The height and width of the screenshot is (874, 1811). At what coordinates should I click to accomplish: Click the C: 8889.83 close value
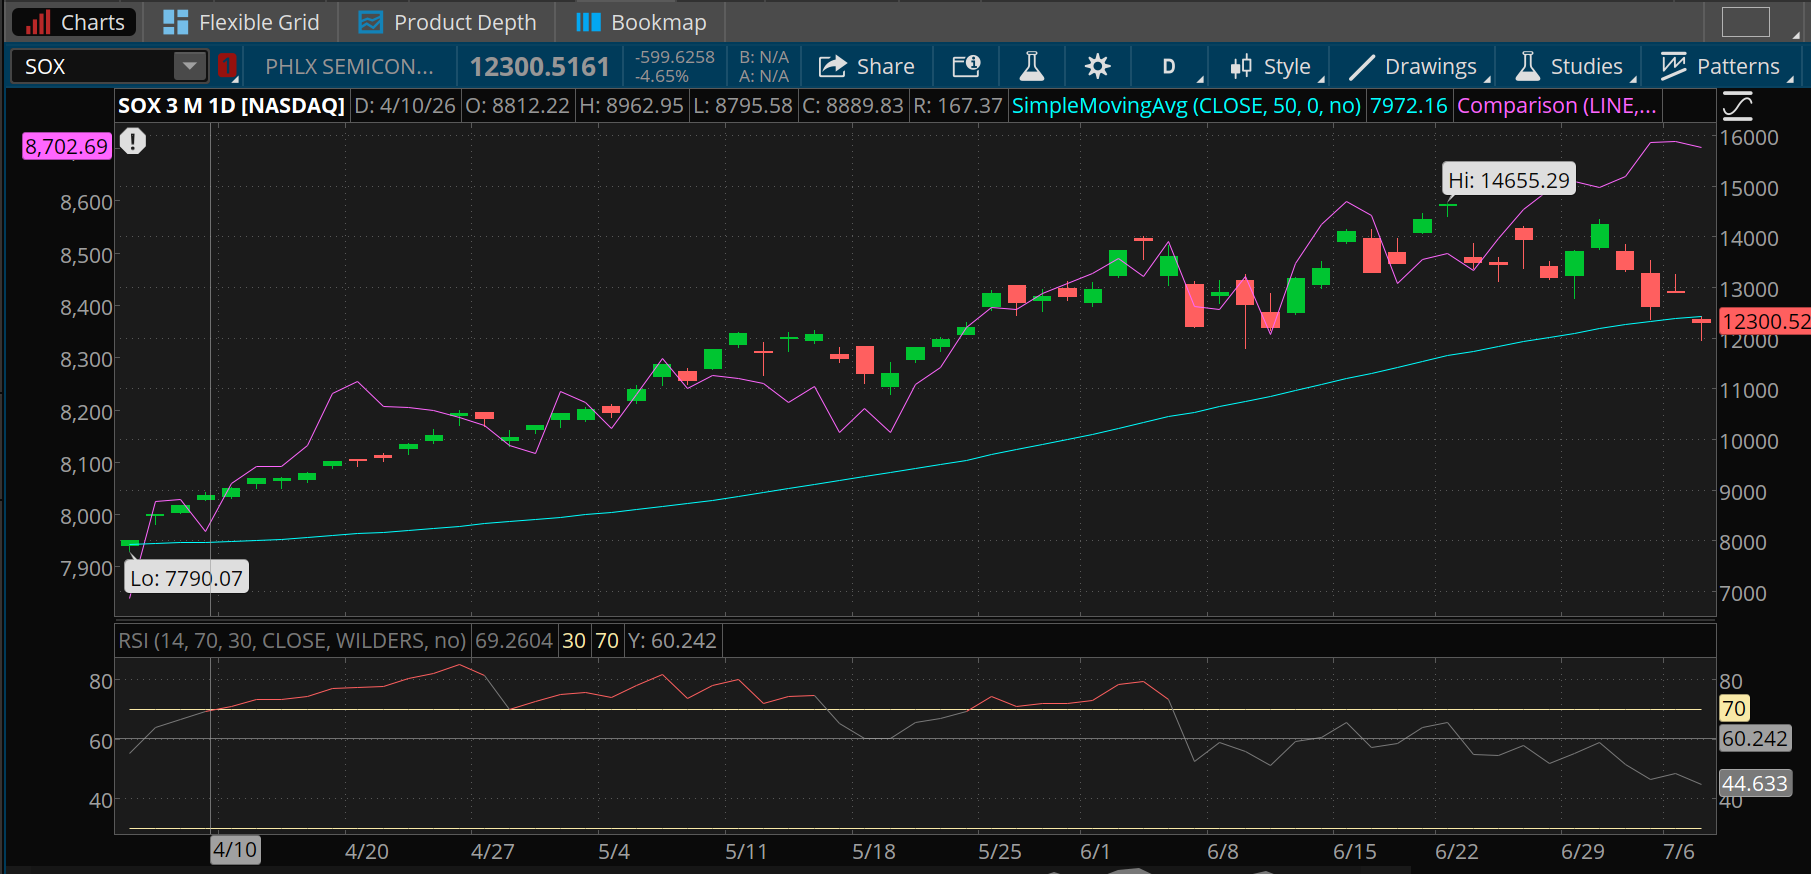853,106
